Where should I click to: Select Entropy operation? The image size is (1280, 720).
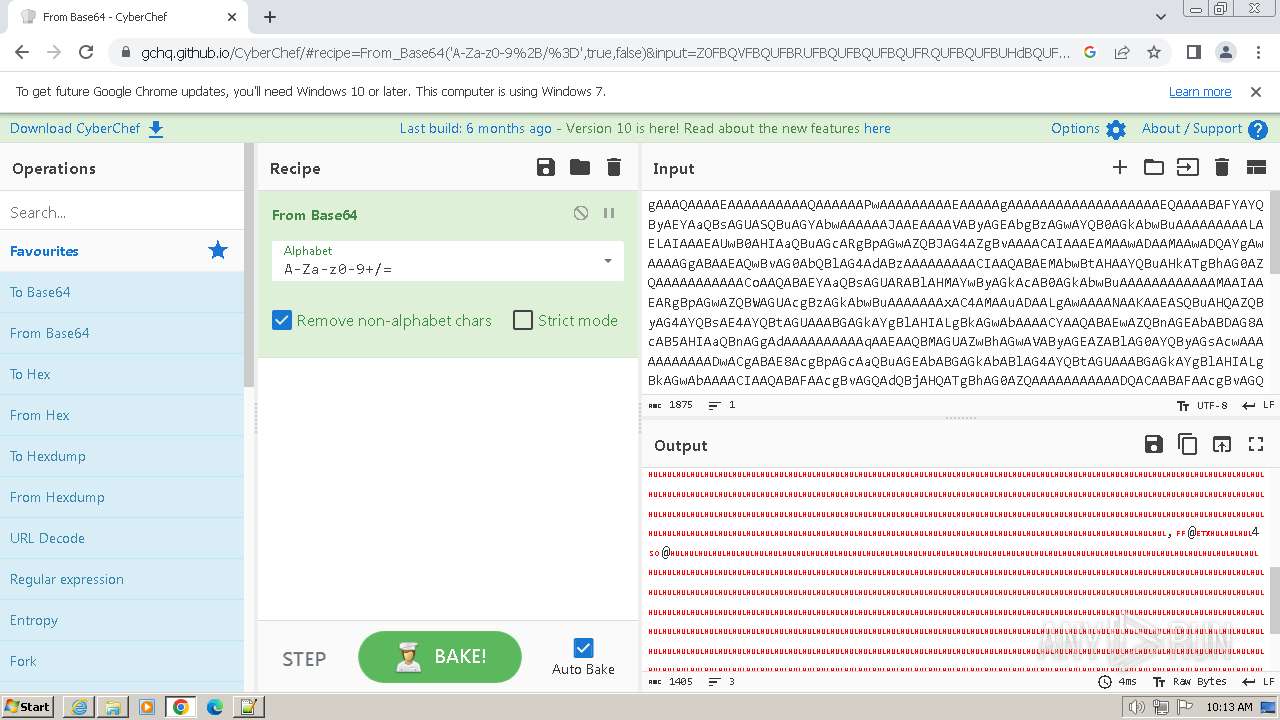click(x=122, y=620)
